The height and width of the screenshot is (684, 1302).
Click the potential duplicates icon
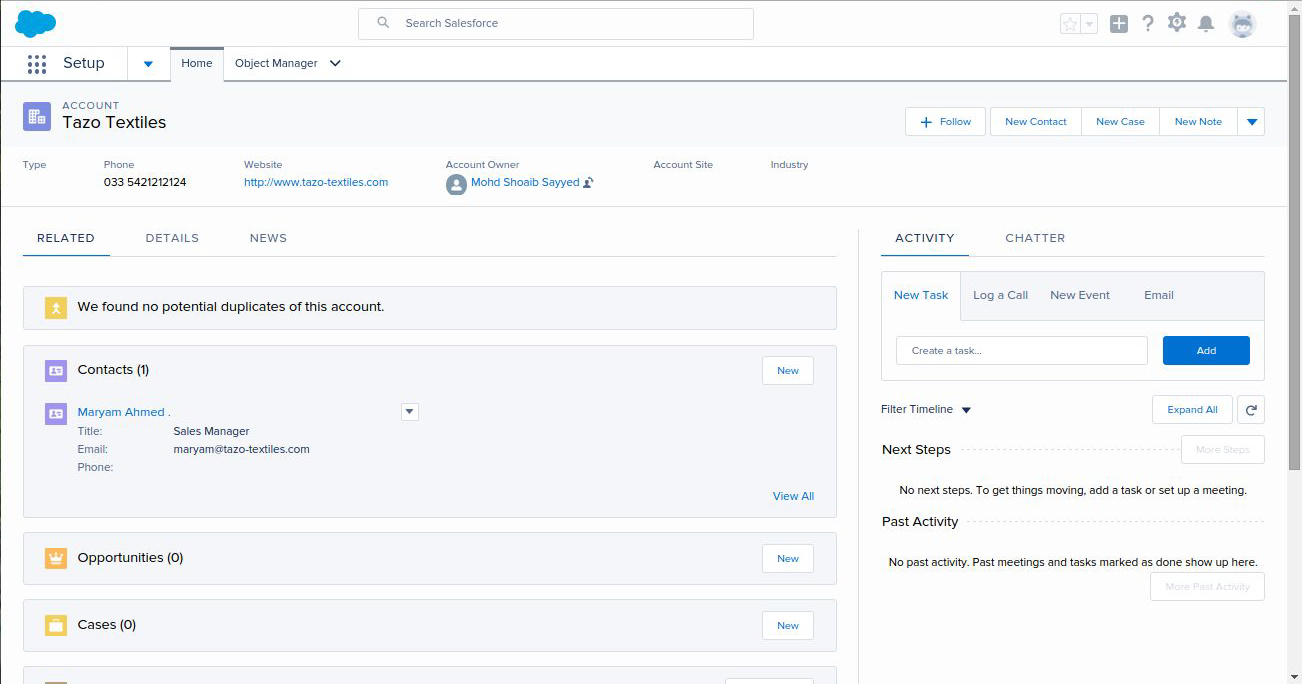[x=56, y=308]
